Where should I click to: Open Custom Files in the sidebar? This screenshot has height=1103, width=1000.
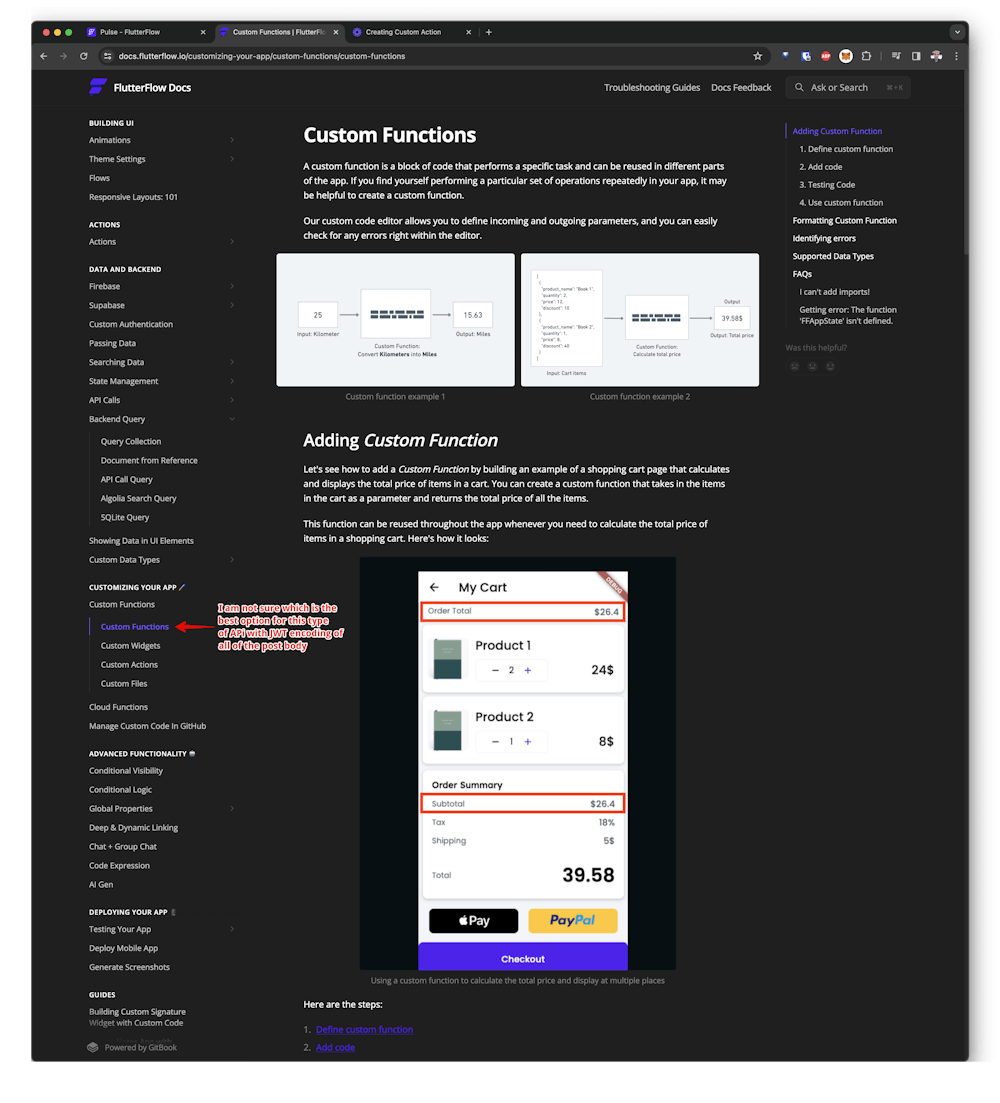(x=124, y=684)
